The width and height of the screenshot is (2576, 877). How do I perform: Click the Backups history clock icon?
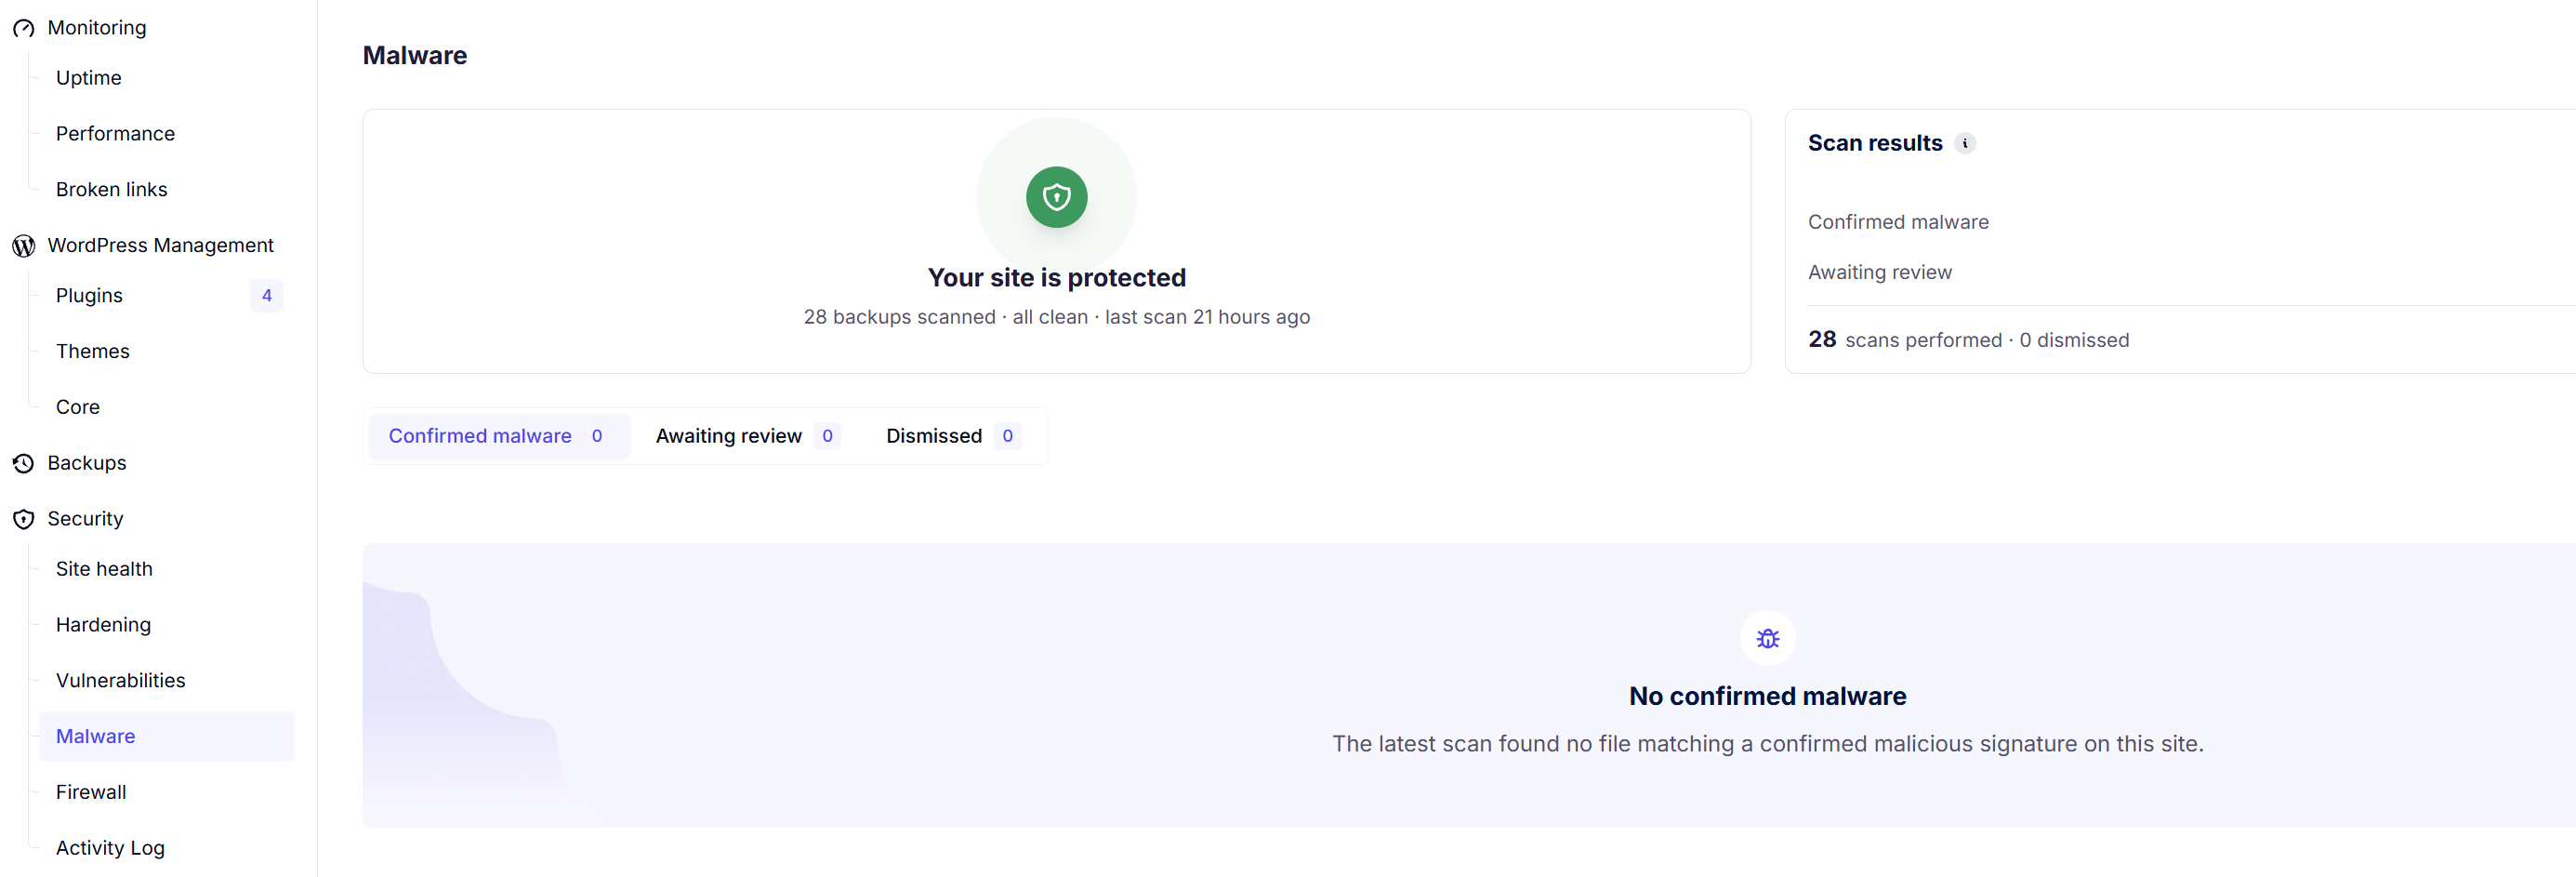pyautogui.click(x=23, y=464)
